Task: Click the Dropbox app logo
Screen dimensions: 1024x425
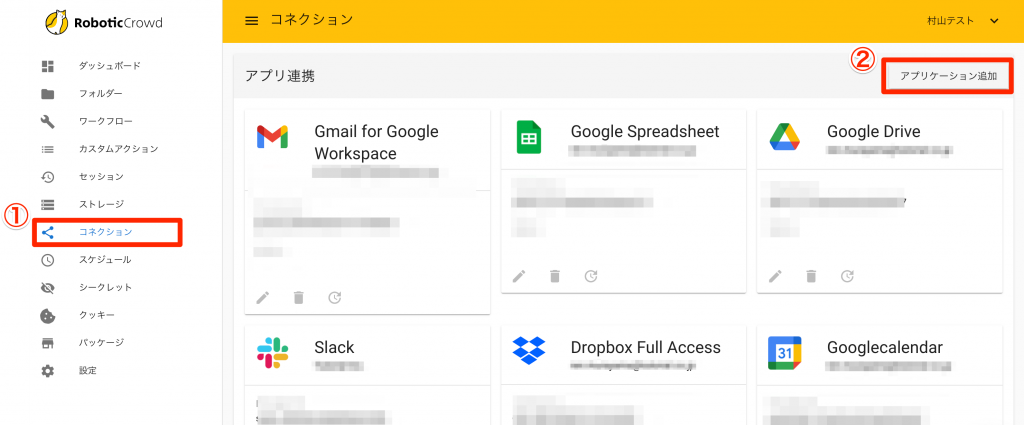Action: [528, 352]
